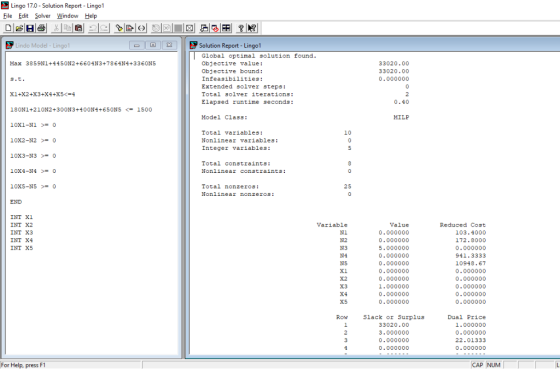Print using the printer toolbar icon
Screen dimensions: 560x369
pos(41,28)
